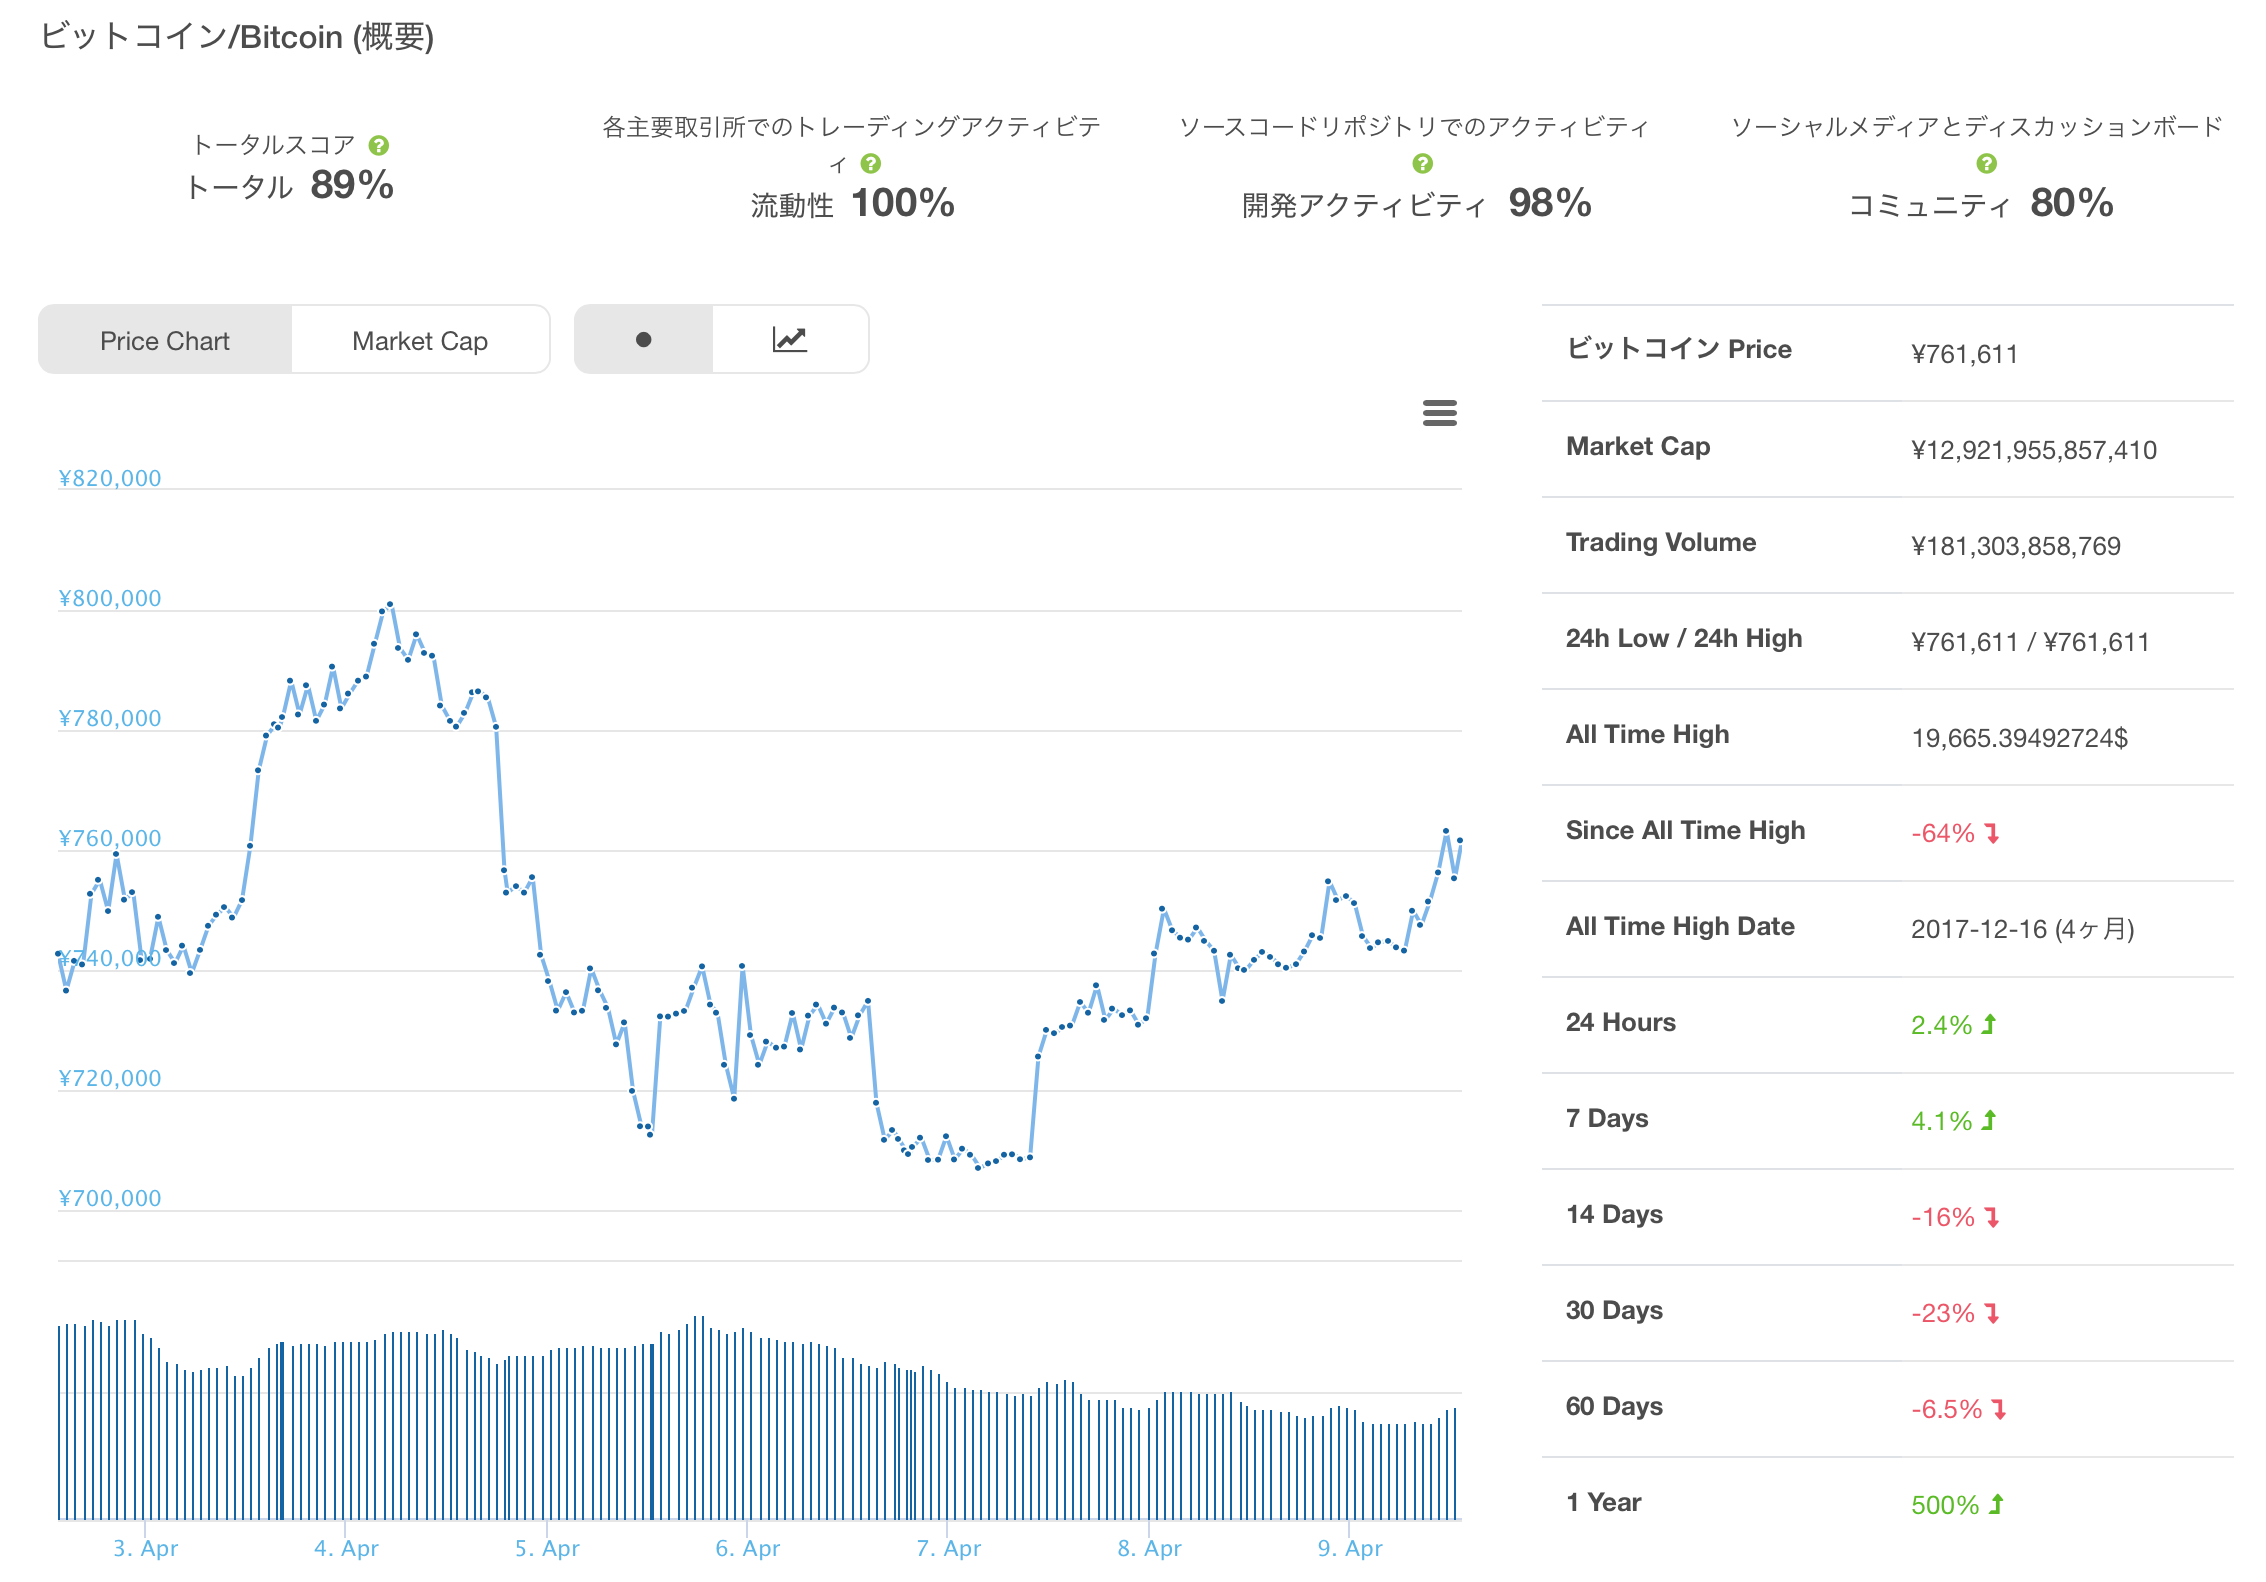Image resolution: width=2266 pixels, height=1582 pixels.
Task: Click the ¥780,000 axis label
Action: click(x=110, y=718)
